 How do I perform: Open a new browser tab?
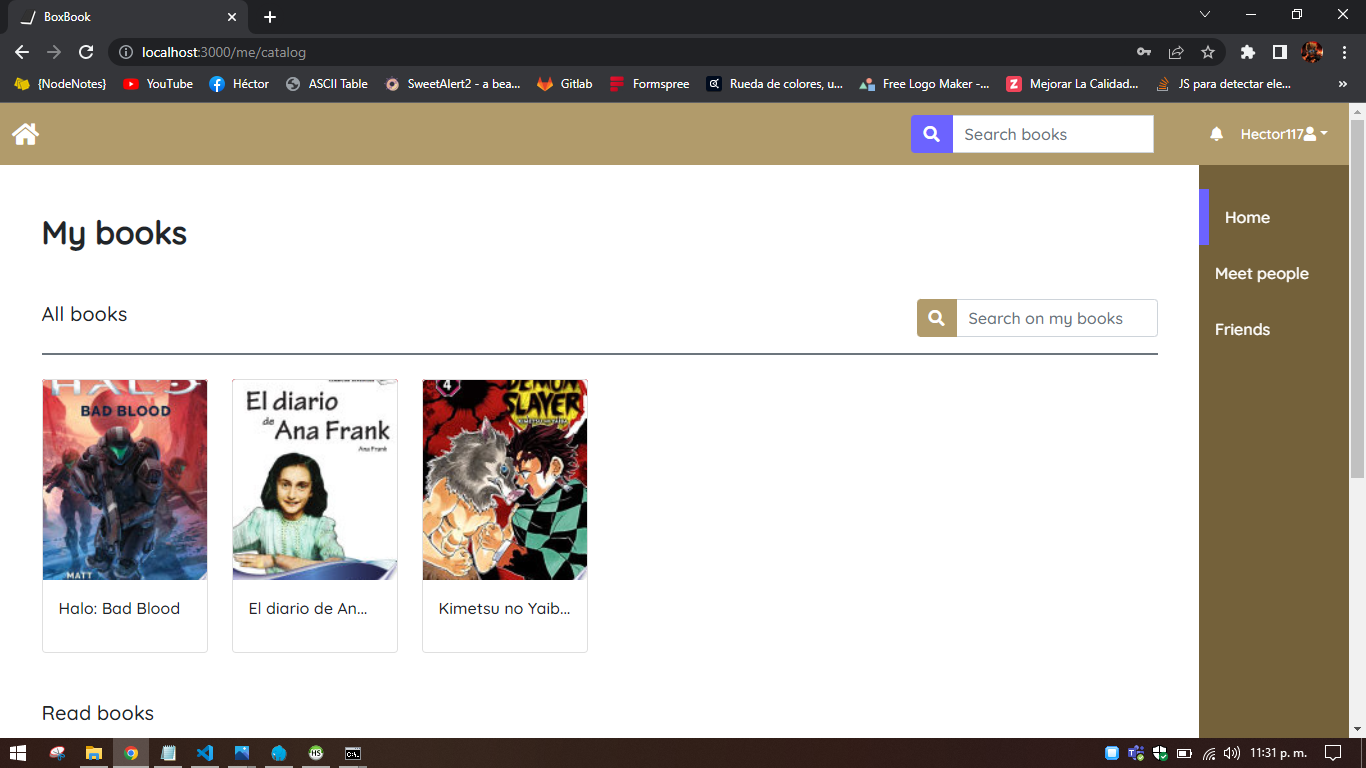tap(270, 17)
